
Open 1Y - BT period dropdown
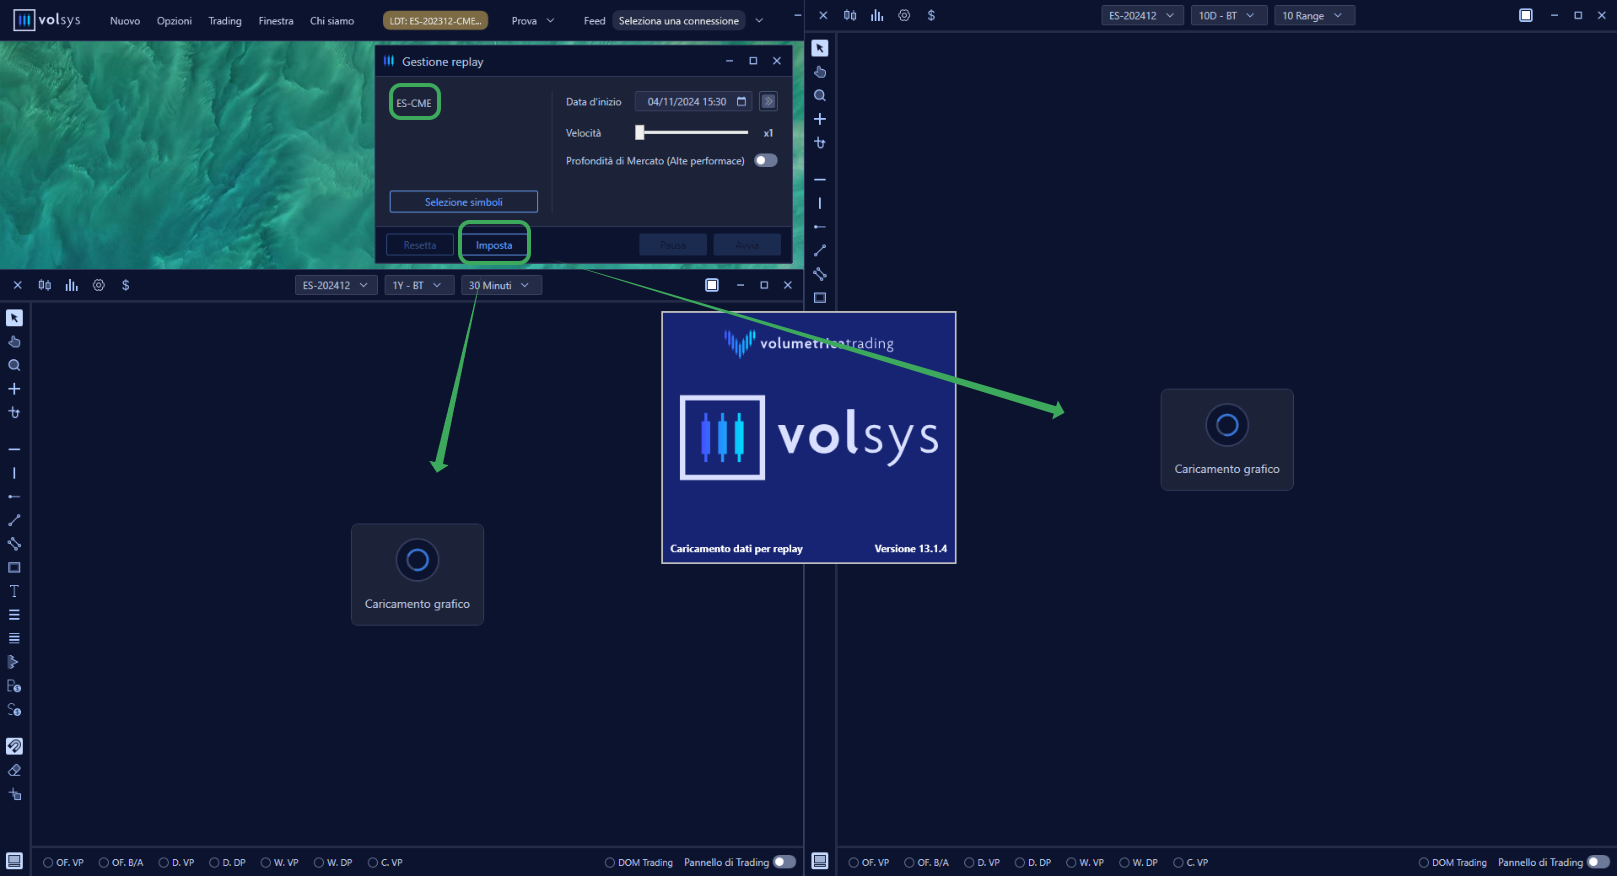pos(417,285)
